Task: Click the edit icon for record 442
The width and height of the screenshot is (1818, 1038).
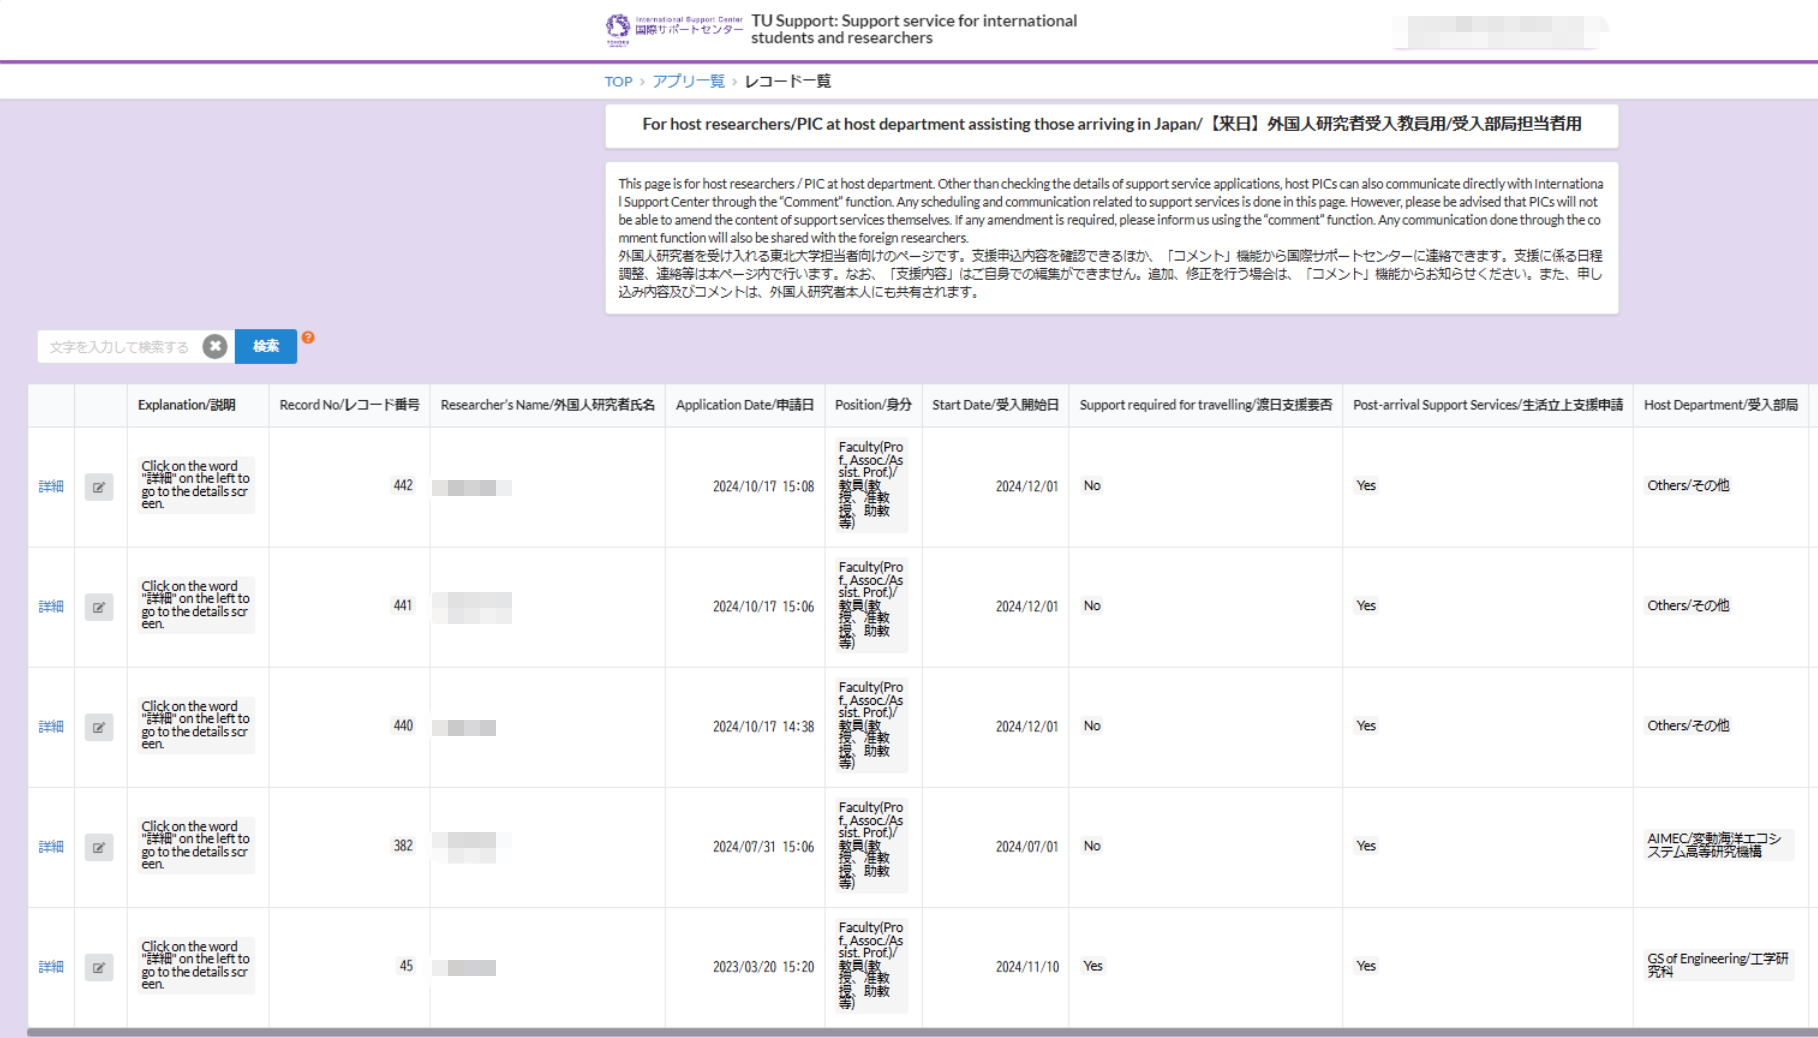Action: [99, 487]
